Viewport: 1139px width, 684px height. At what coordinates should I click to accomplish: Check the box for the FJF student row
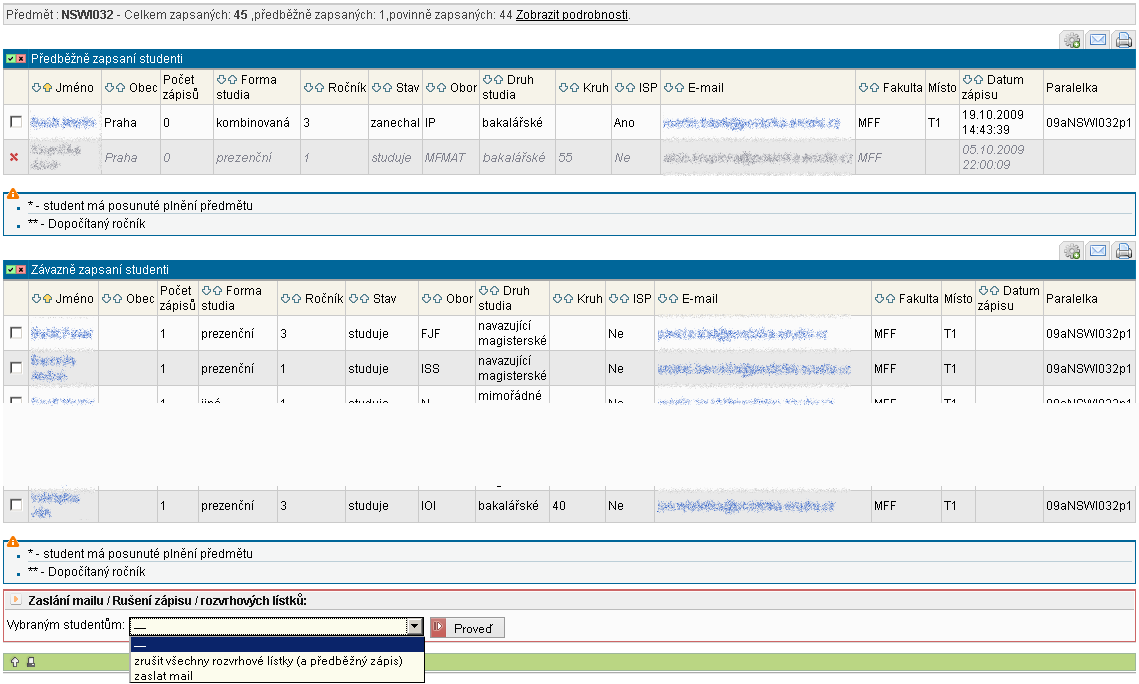tap(15, 333)
